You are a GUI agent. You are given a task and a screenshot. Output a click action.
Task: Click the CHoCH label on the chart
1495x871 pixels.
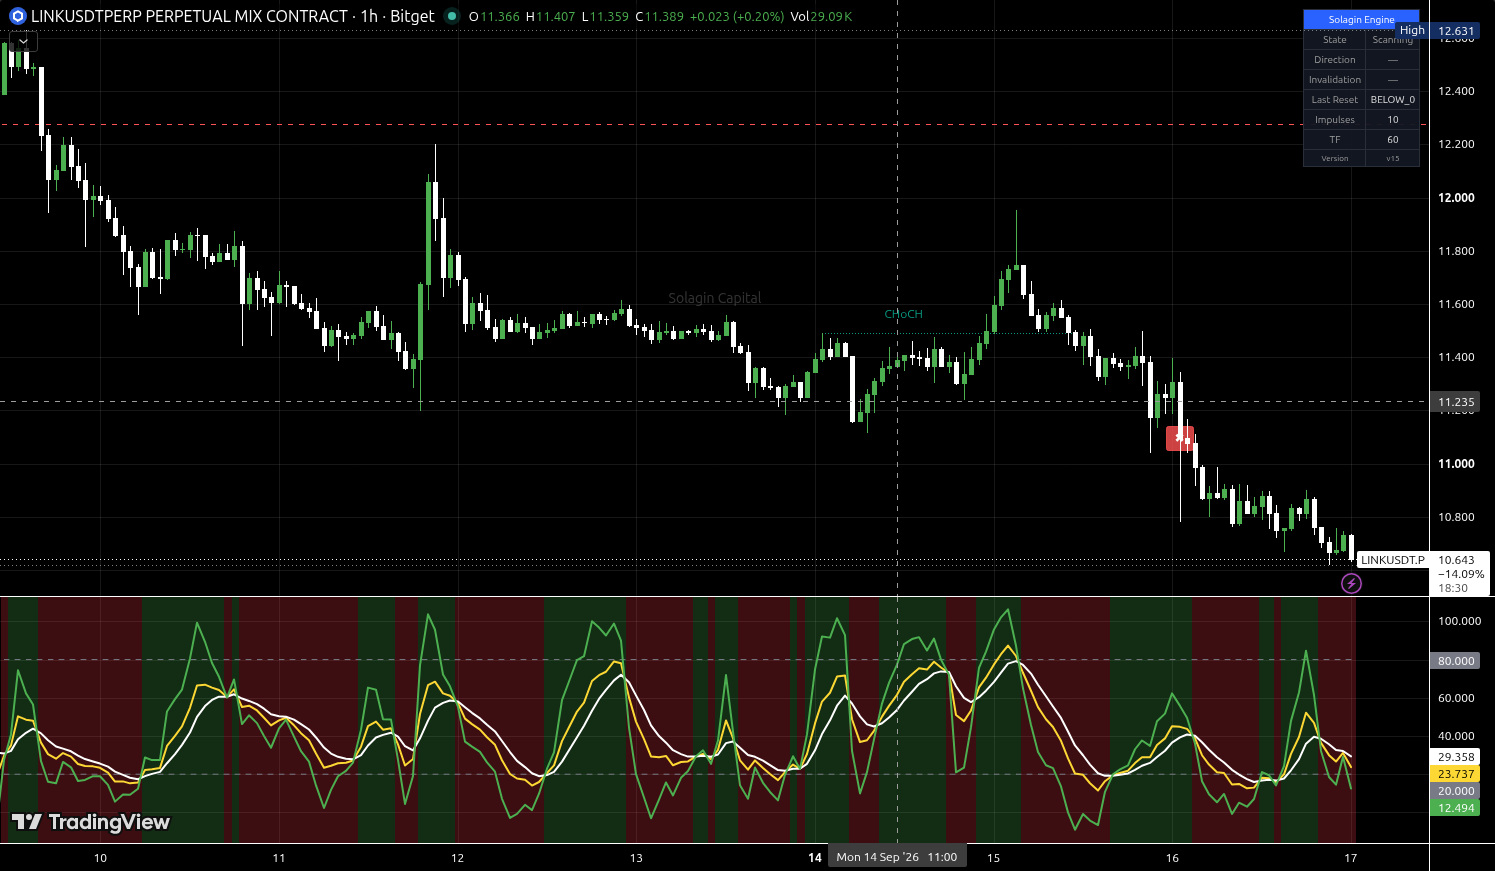coord(903,314)
